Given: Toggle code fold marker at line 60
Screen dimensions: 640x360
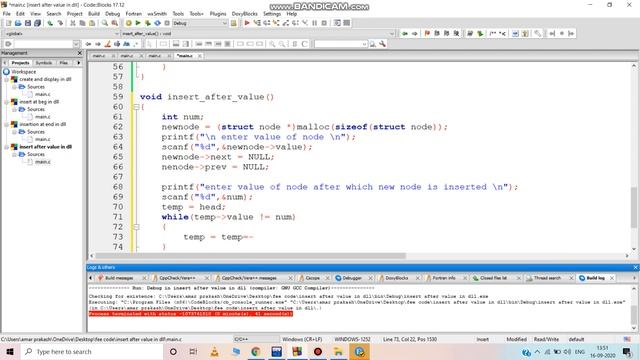Looking at the screenshot, I should click(137, 107).
